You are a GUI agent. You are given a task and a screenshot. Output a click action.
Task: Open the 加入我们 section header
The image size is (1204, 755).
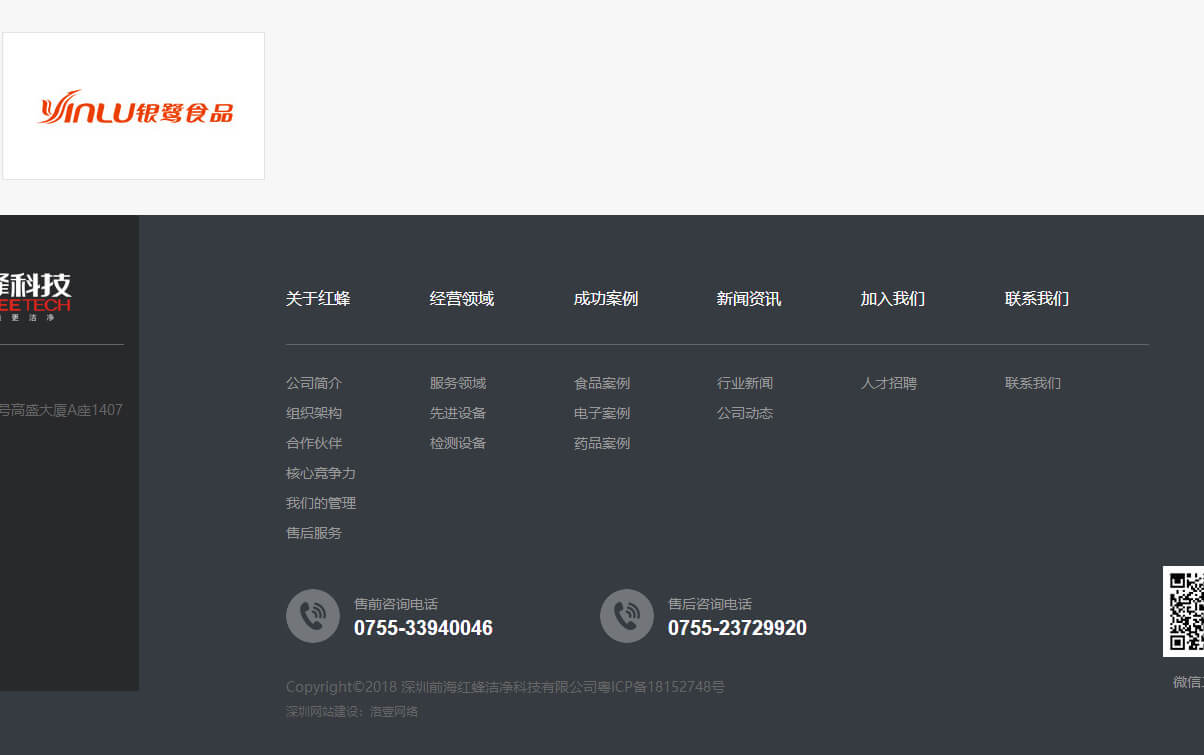tap(892, 298)
